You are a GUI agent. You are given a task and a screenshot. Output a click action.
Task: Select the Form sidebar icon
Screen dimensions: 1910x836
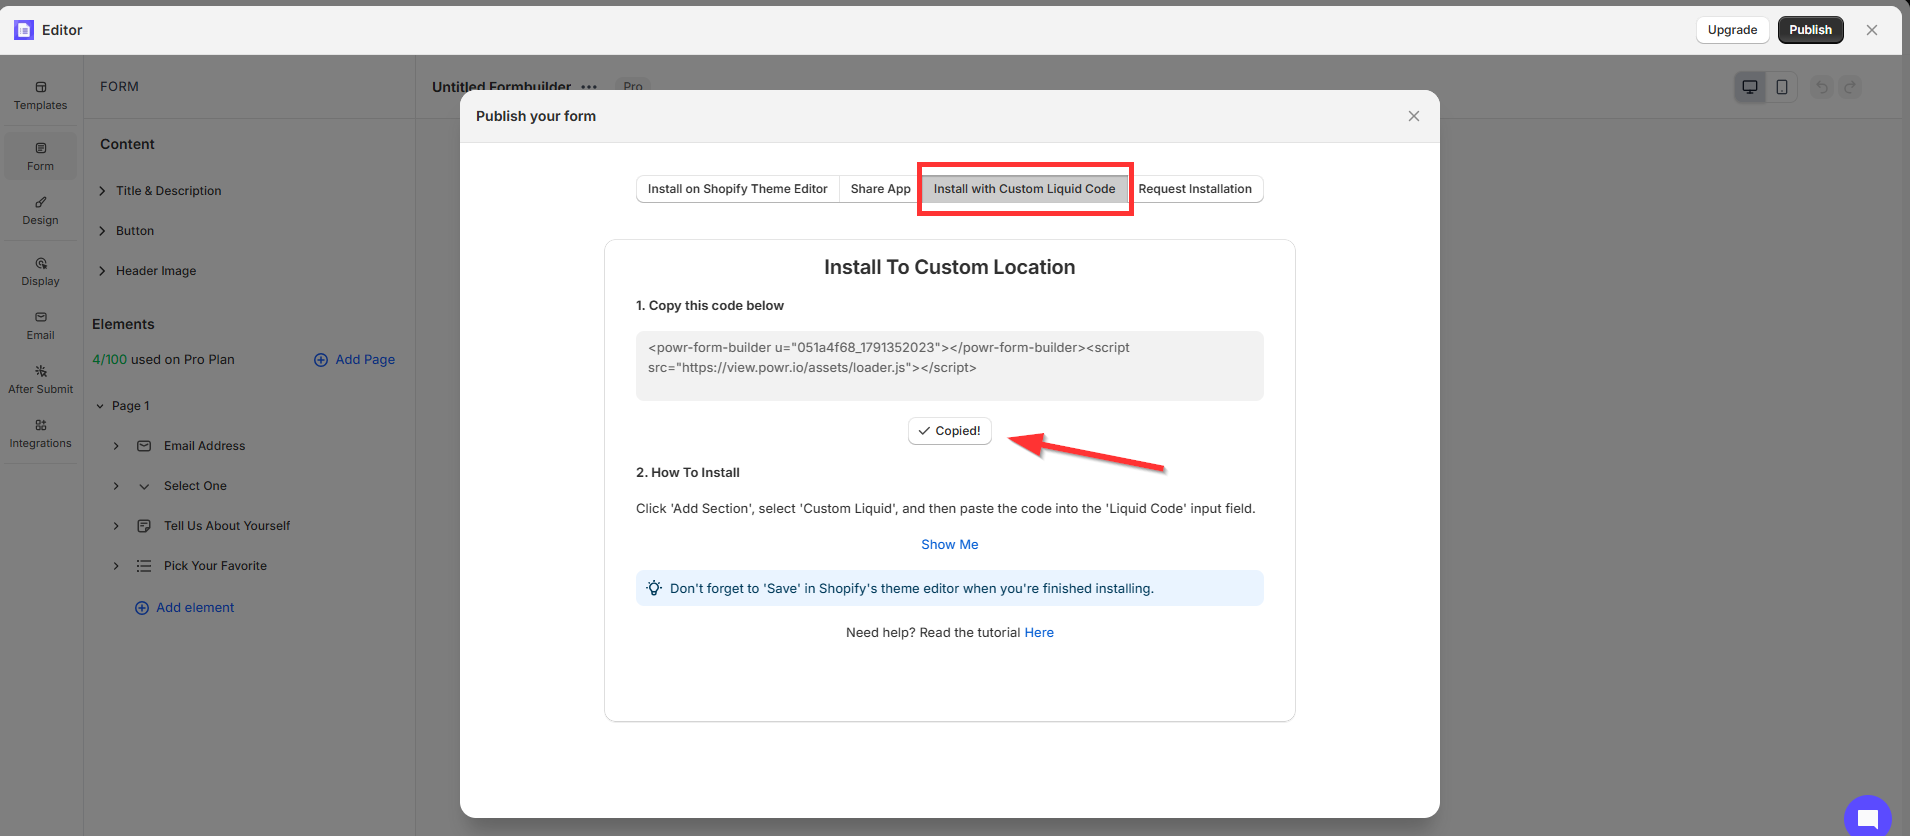pos(40,157)
